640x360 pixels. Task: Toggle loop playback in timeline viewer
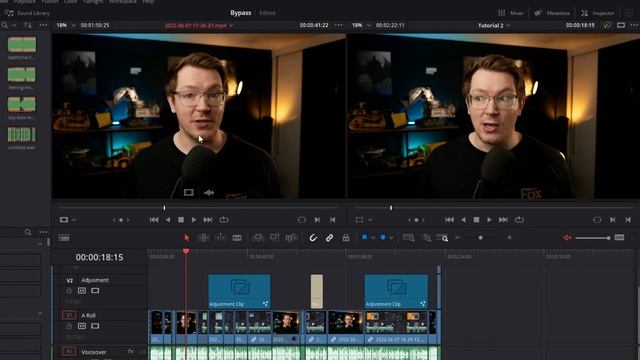[519, 220]
